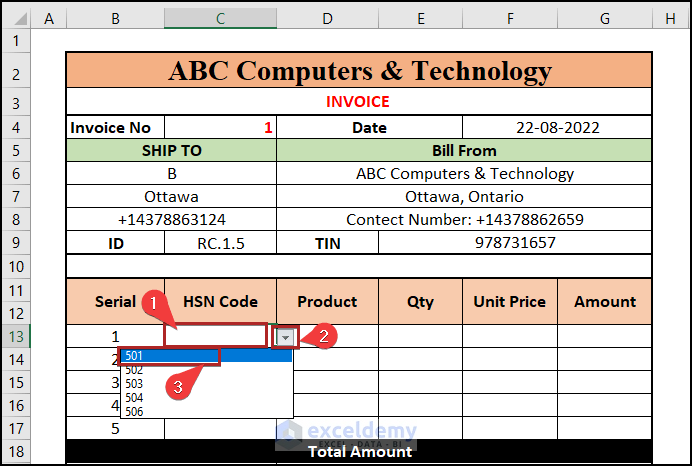
Task: Choose 506 from the dropdown list
Action: 207,411
